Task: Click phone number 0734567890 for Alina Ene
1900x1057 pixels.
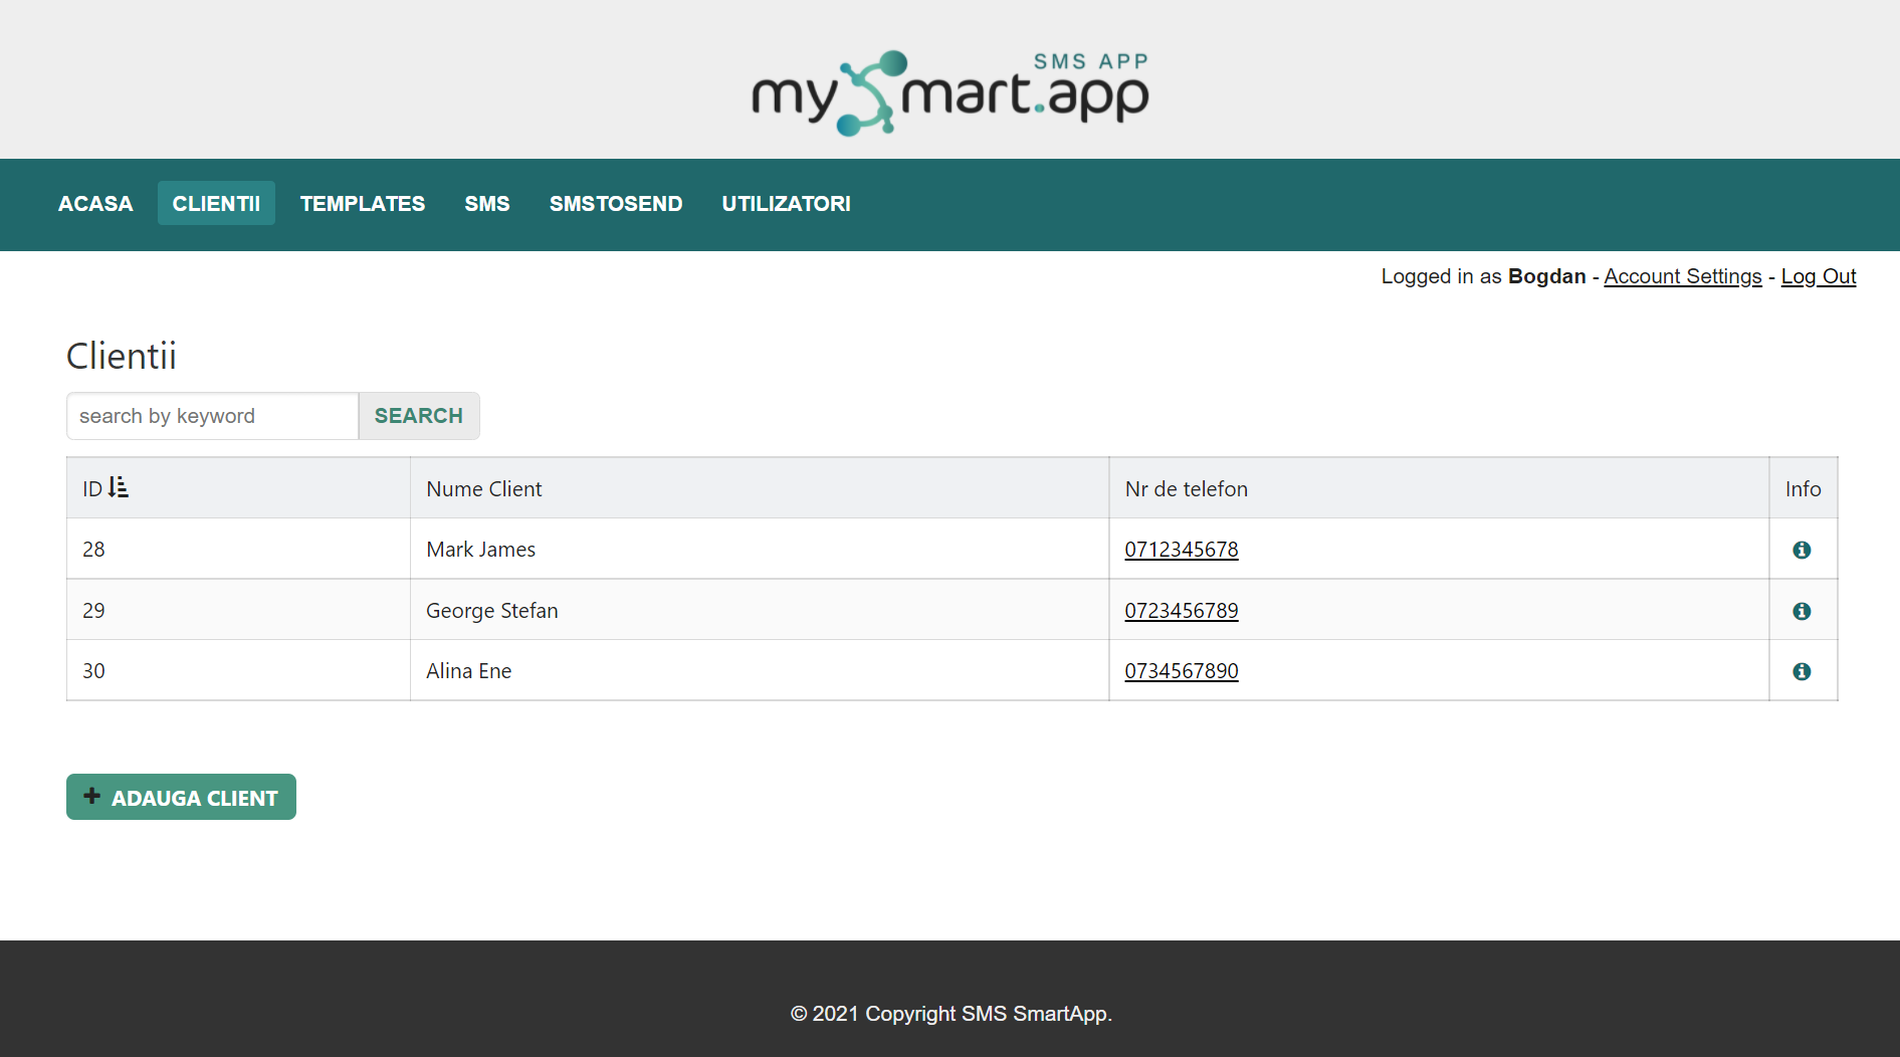Action: click(x=1181, y=671)
